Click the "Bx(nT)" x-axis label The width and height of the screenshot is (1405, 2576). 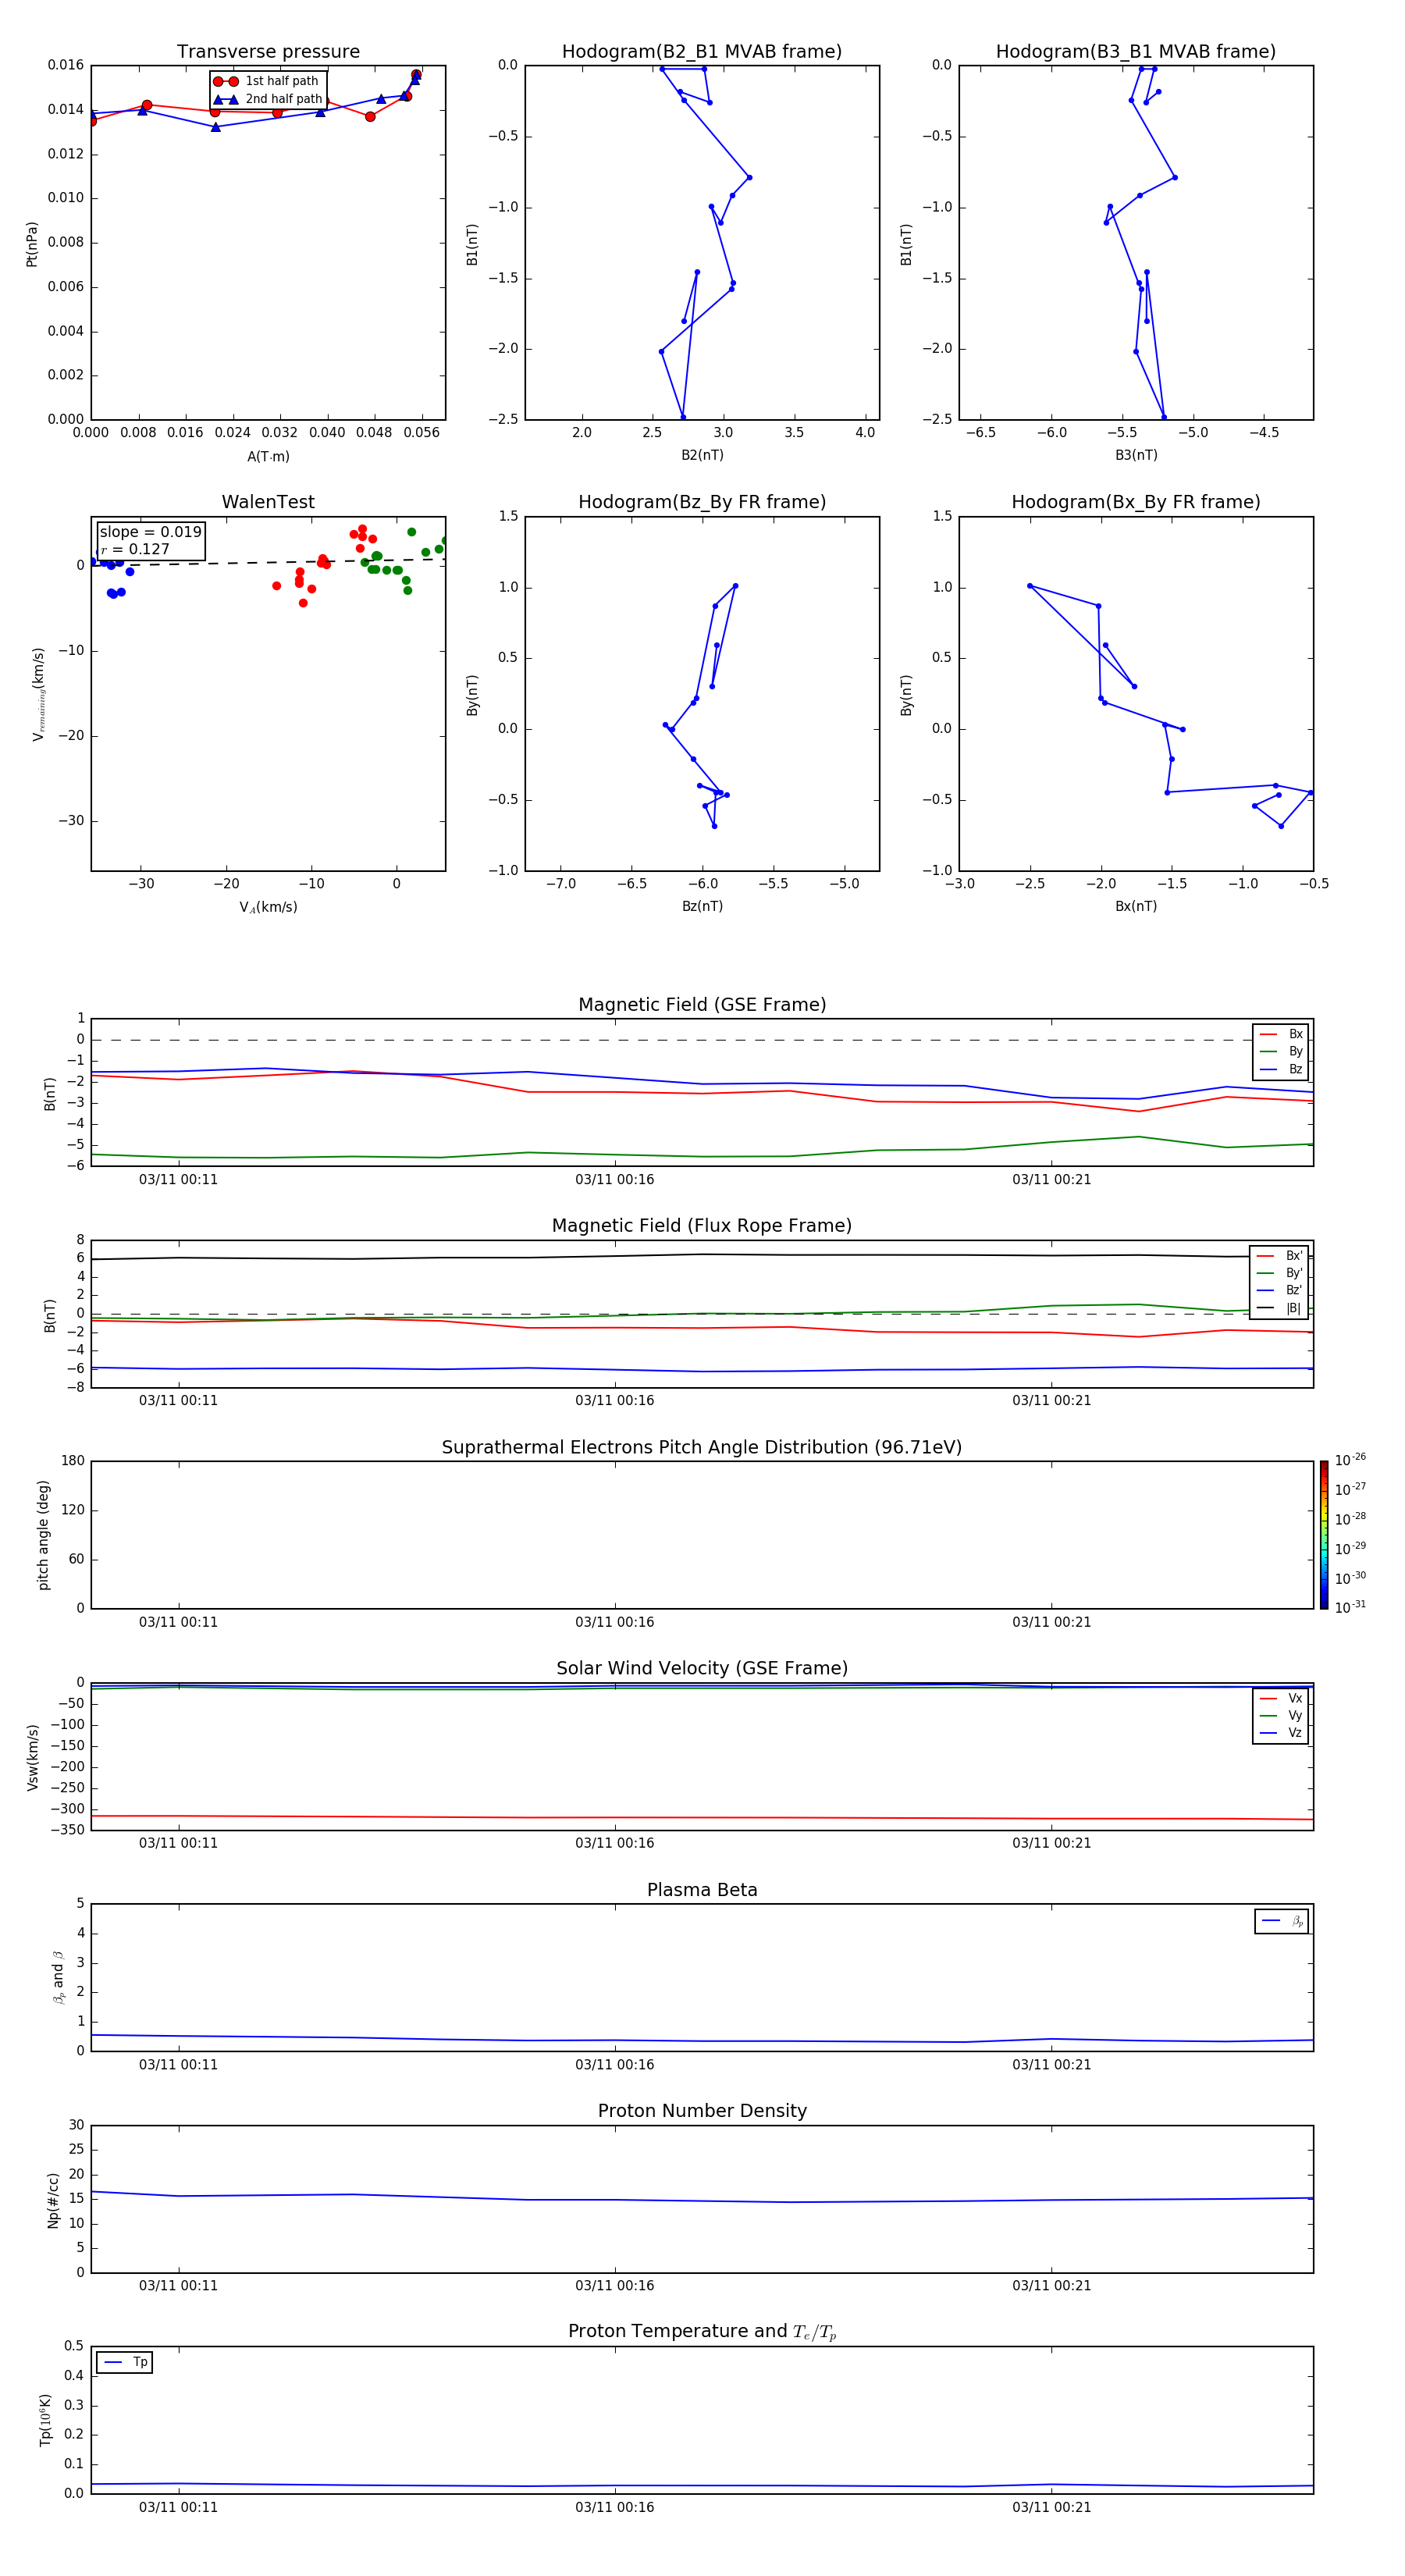click(x=1136, y=906)
